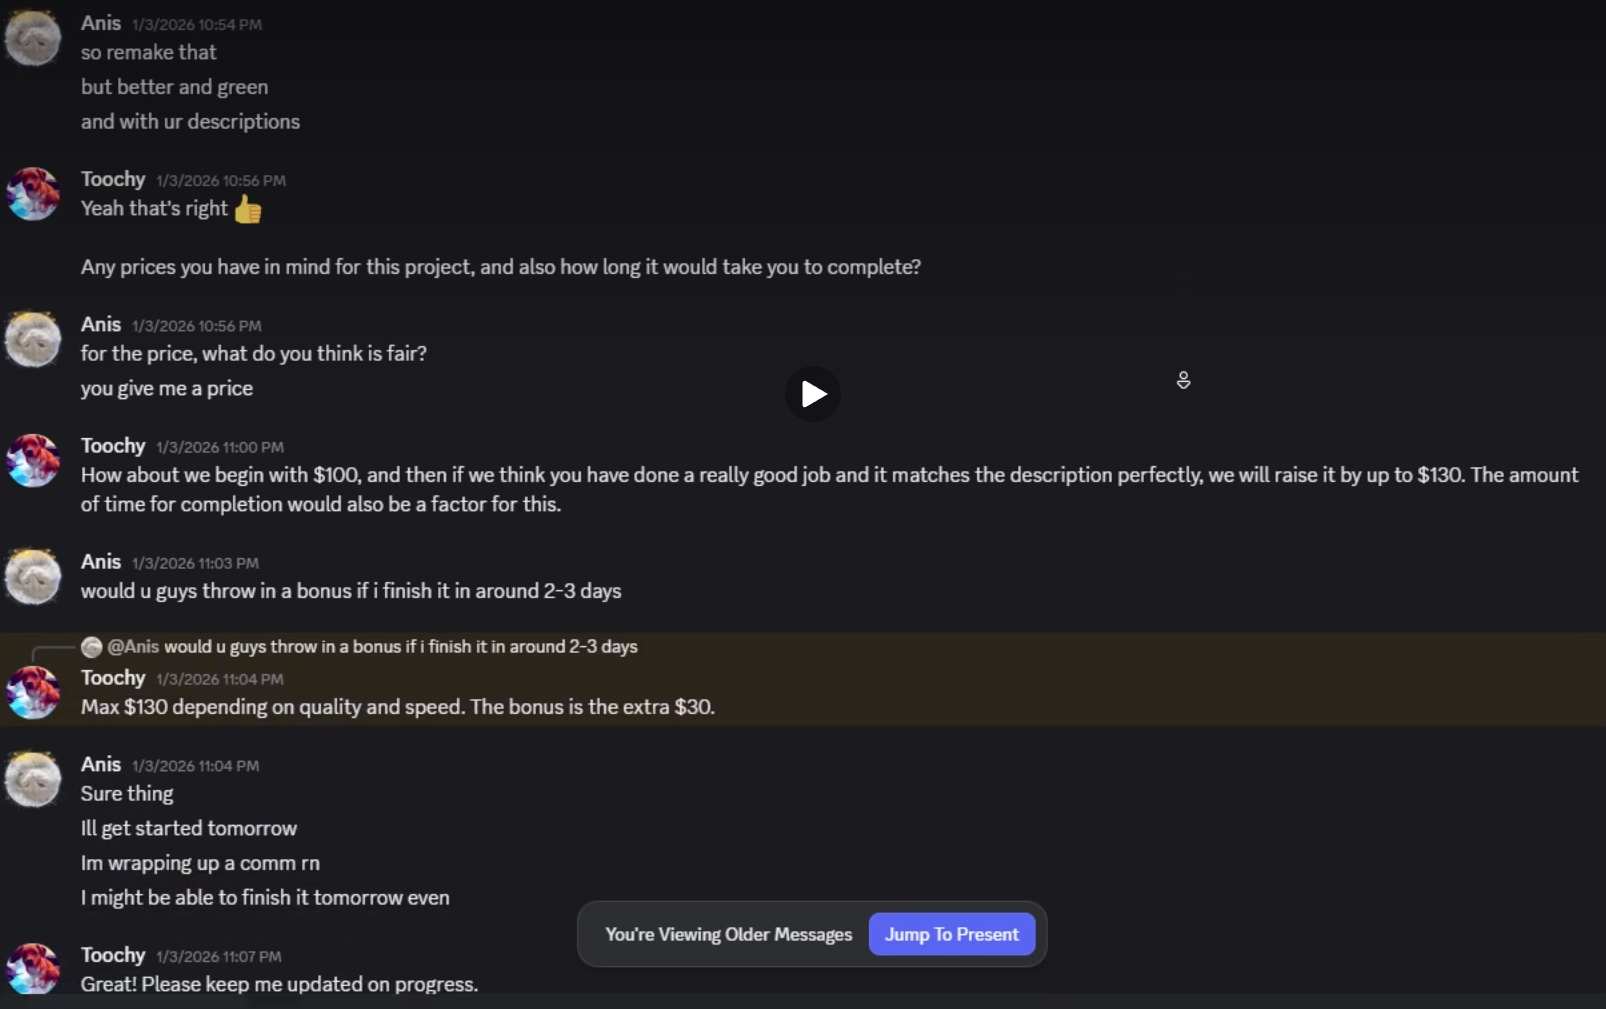Open Toochy avatar on highlighted reply message
This screenshot has height=1009, width=1606.
click(x=33, y=693)
